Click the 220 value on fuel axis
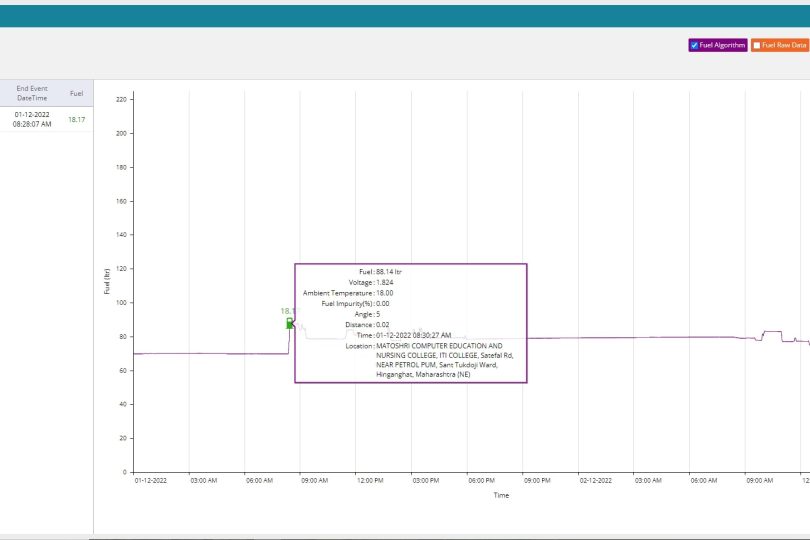The image size is (810, 540). click(121, 99)
